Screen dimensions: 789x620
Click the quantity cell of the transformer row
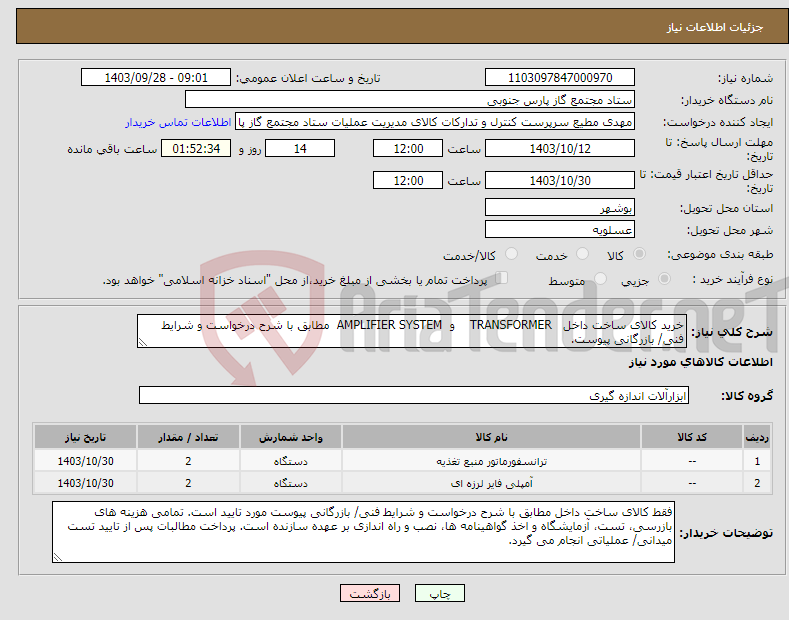[x=188, y=461]
